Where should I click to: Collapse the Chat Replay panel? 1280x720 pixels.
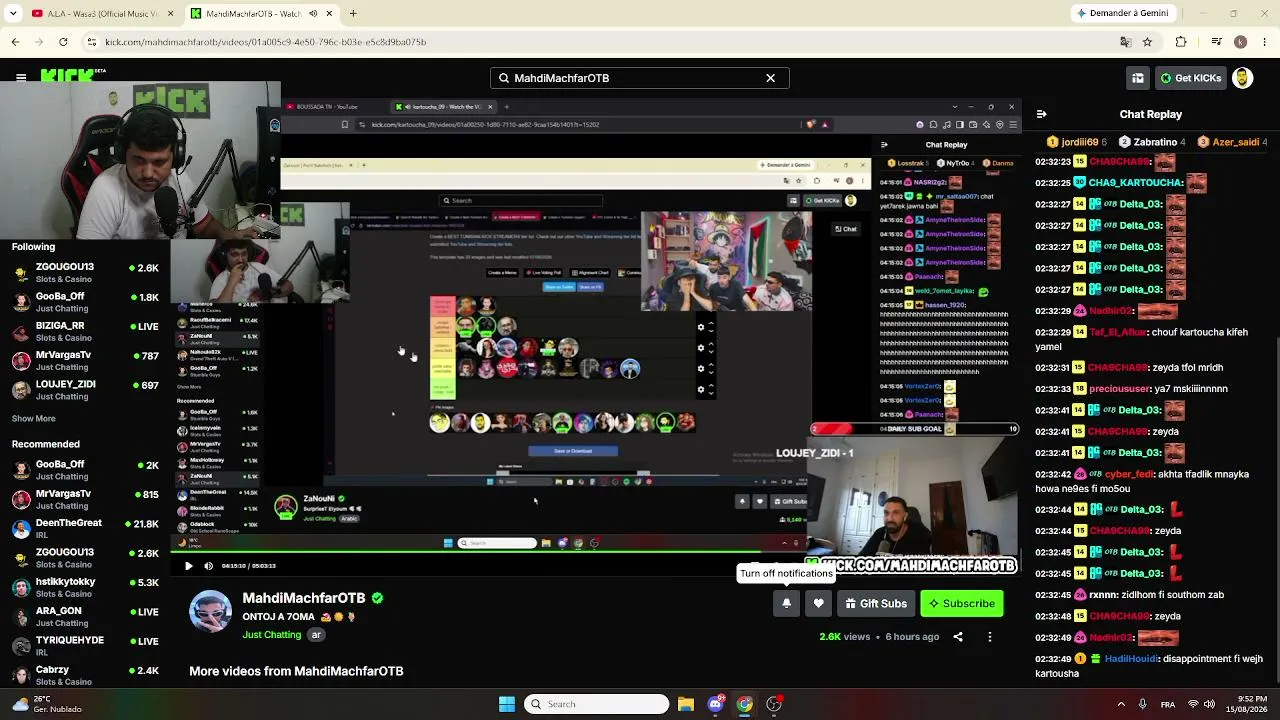pyautogui.click(x=1041, y=114)
